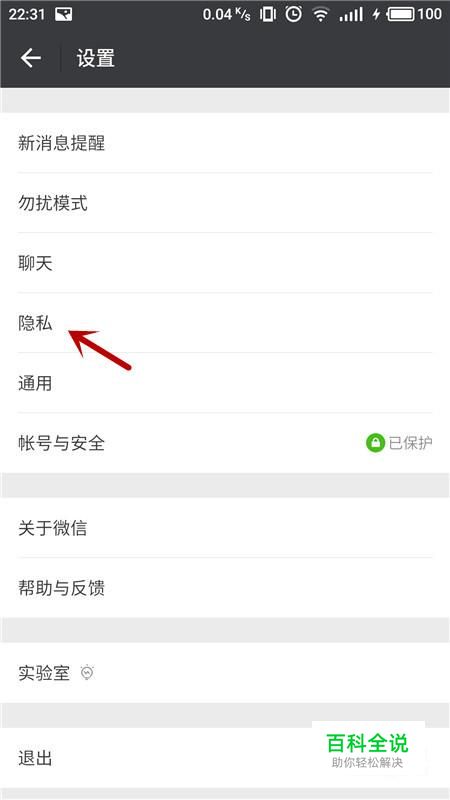
Task: Open 帐号与安全 settings
Action: coord(225,443)
